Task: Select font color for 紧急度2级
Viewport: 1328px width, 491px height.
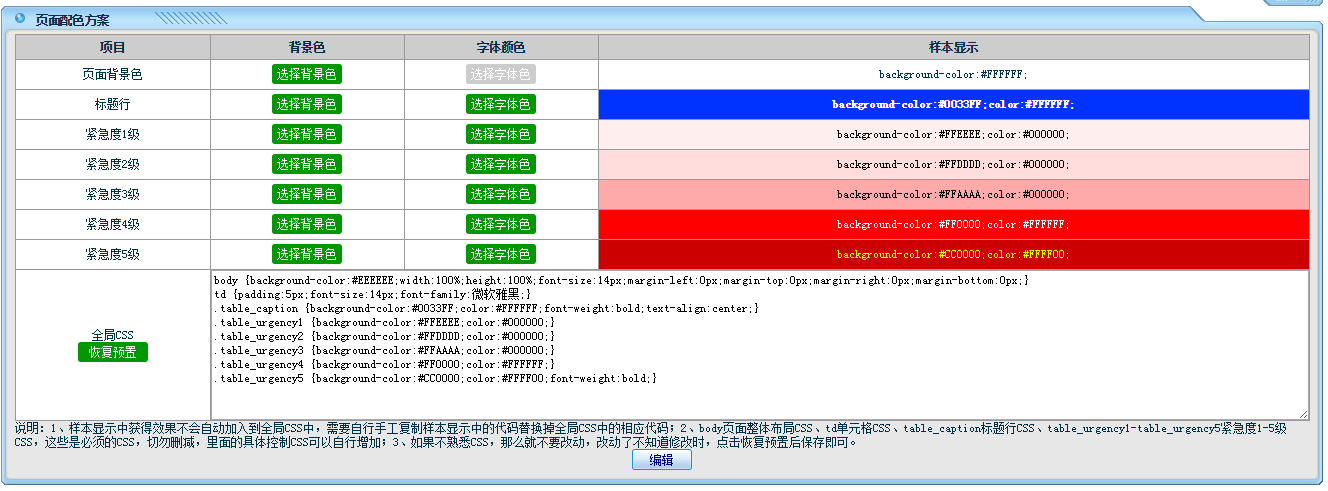Action: 501,164
